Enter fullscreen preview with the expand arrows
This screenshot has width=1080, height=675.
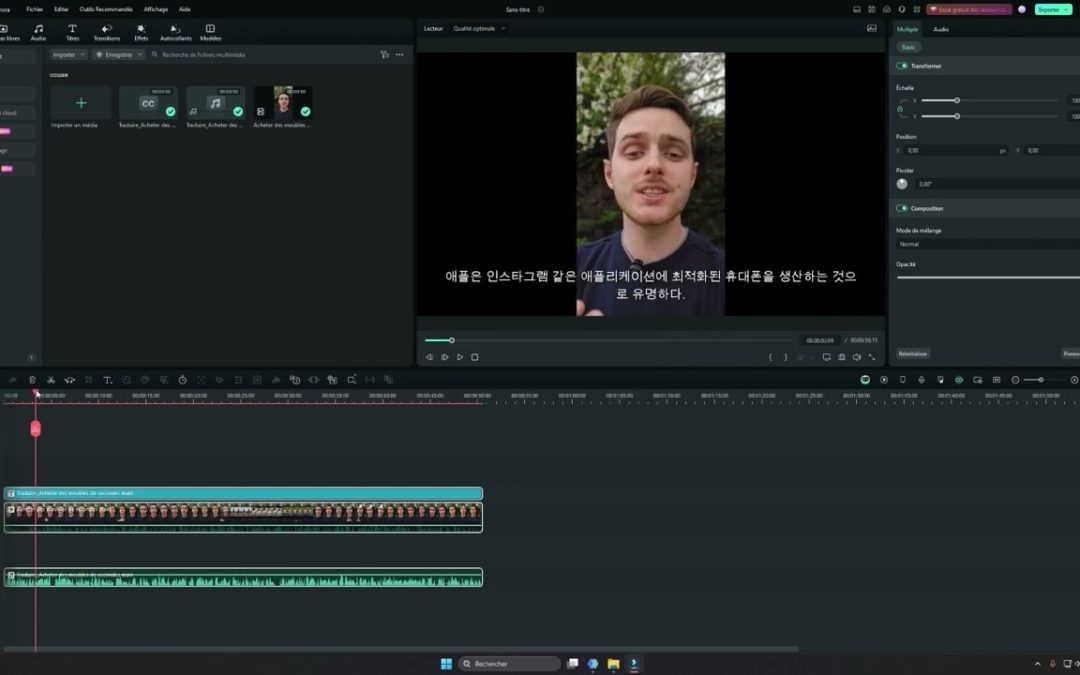coord(872,357)
